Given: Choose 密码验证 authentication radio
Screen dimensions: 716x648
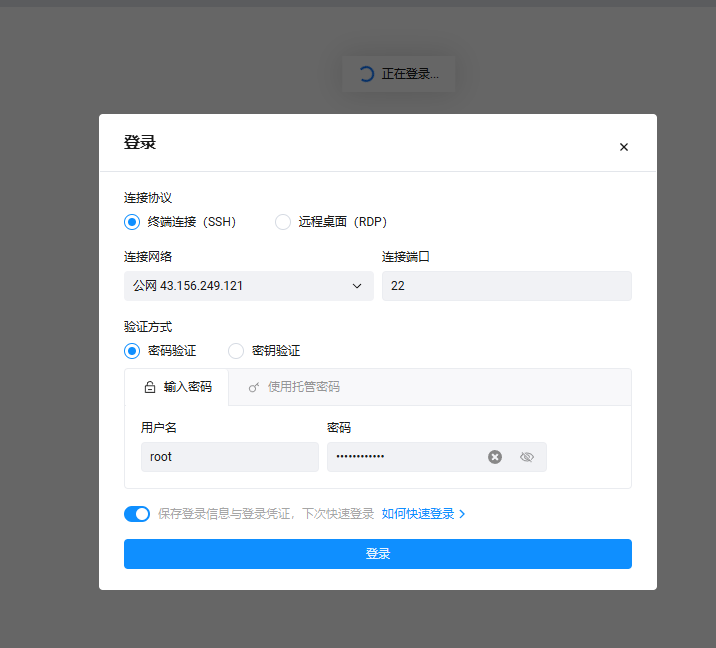Looking at the screenshot, I should [132, 351].
